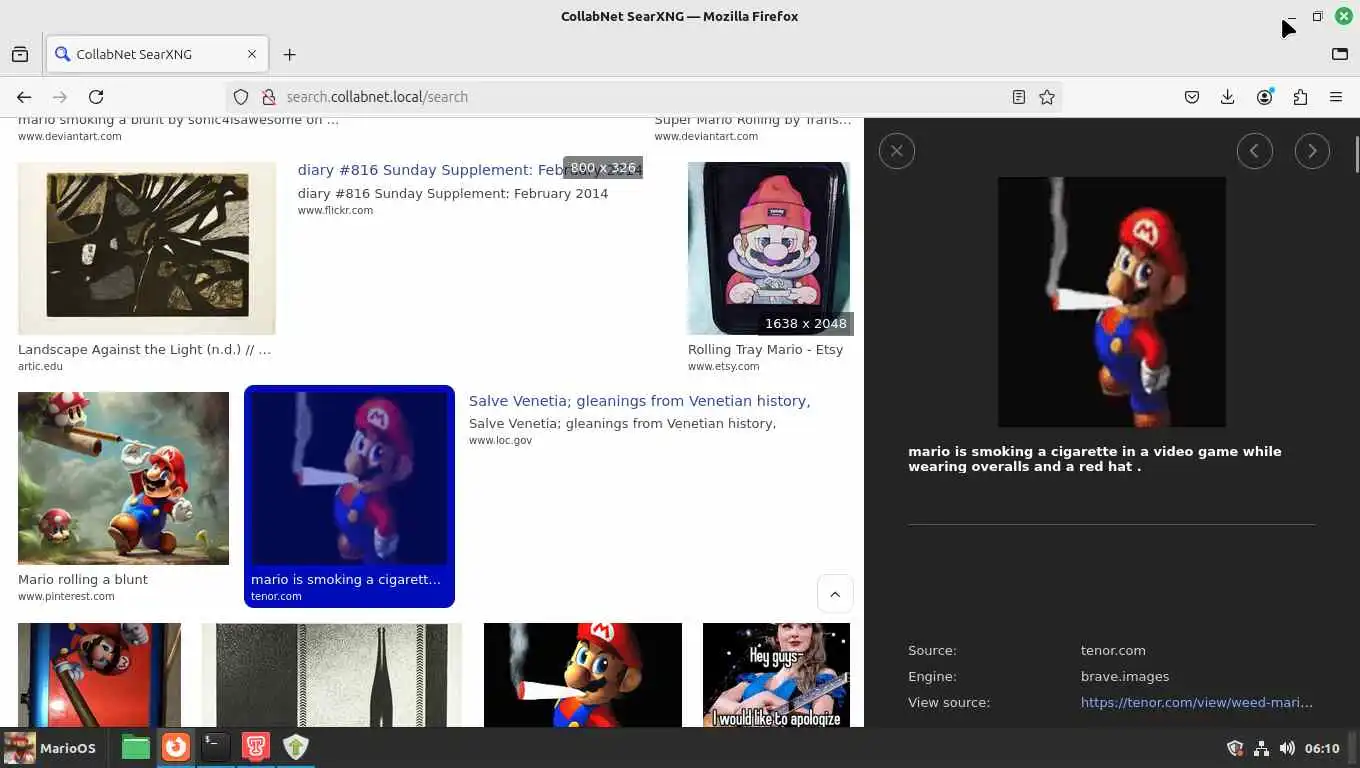The image size is (1360, 768).
Task: Open the Rolling Tray Mario Etsy thumbnail
Action: pyautogui.click(x=769, y=248)
